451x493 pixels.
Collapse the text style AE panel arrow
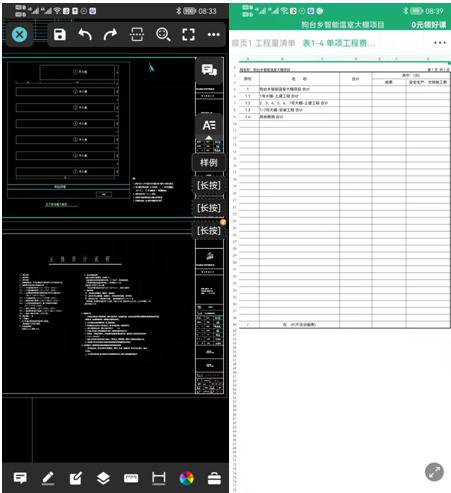point(209,137)
